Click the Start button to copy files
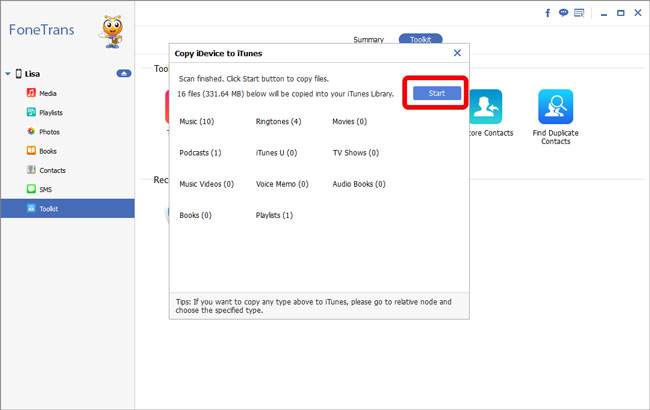 [x=437, y=93]
